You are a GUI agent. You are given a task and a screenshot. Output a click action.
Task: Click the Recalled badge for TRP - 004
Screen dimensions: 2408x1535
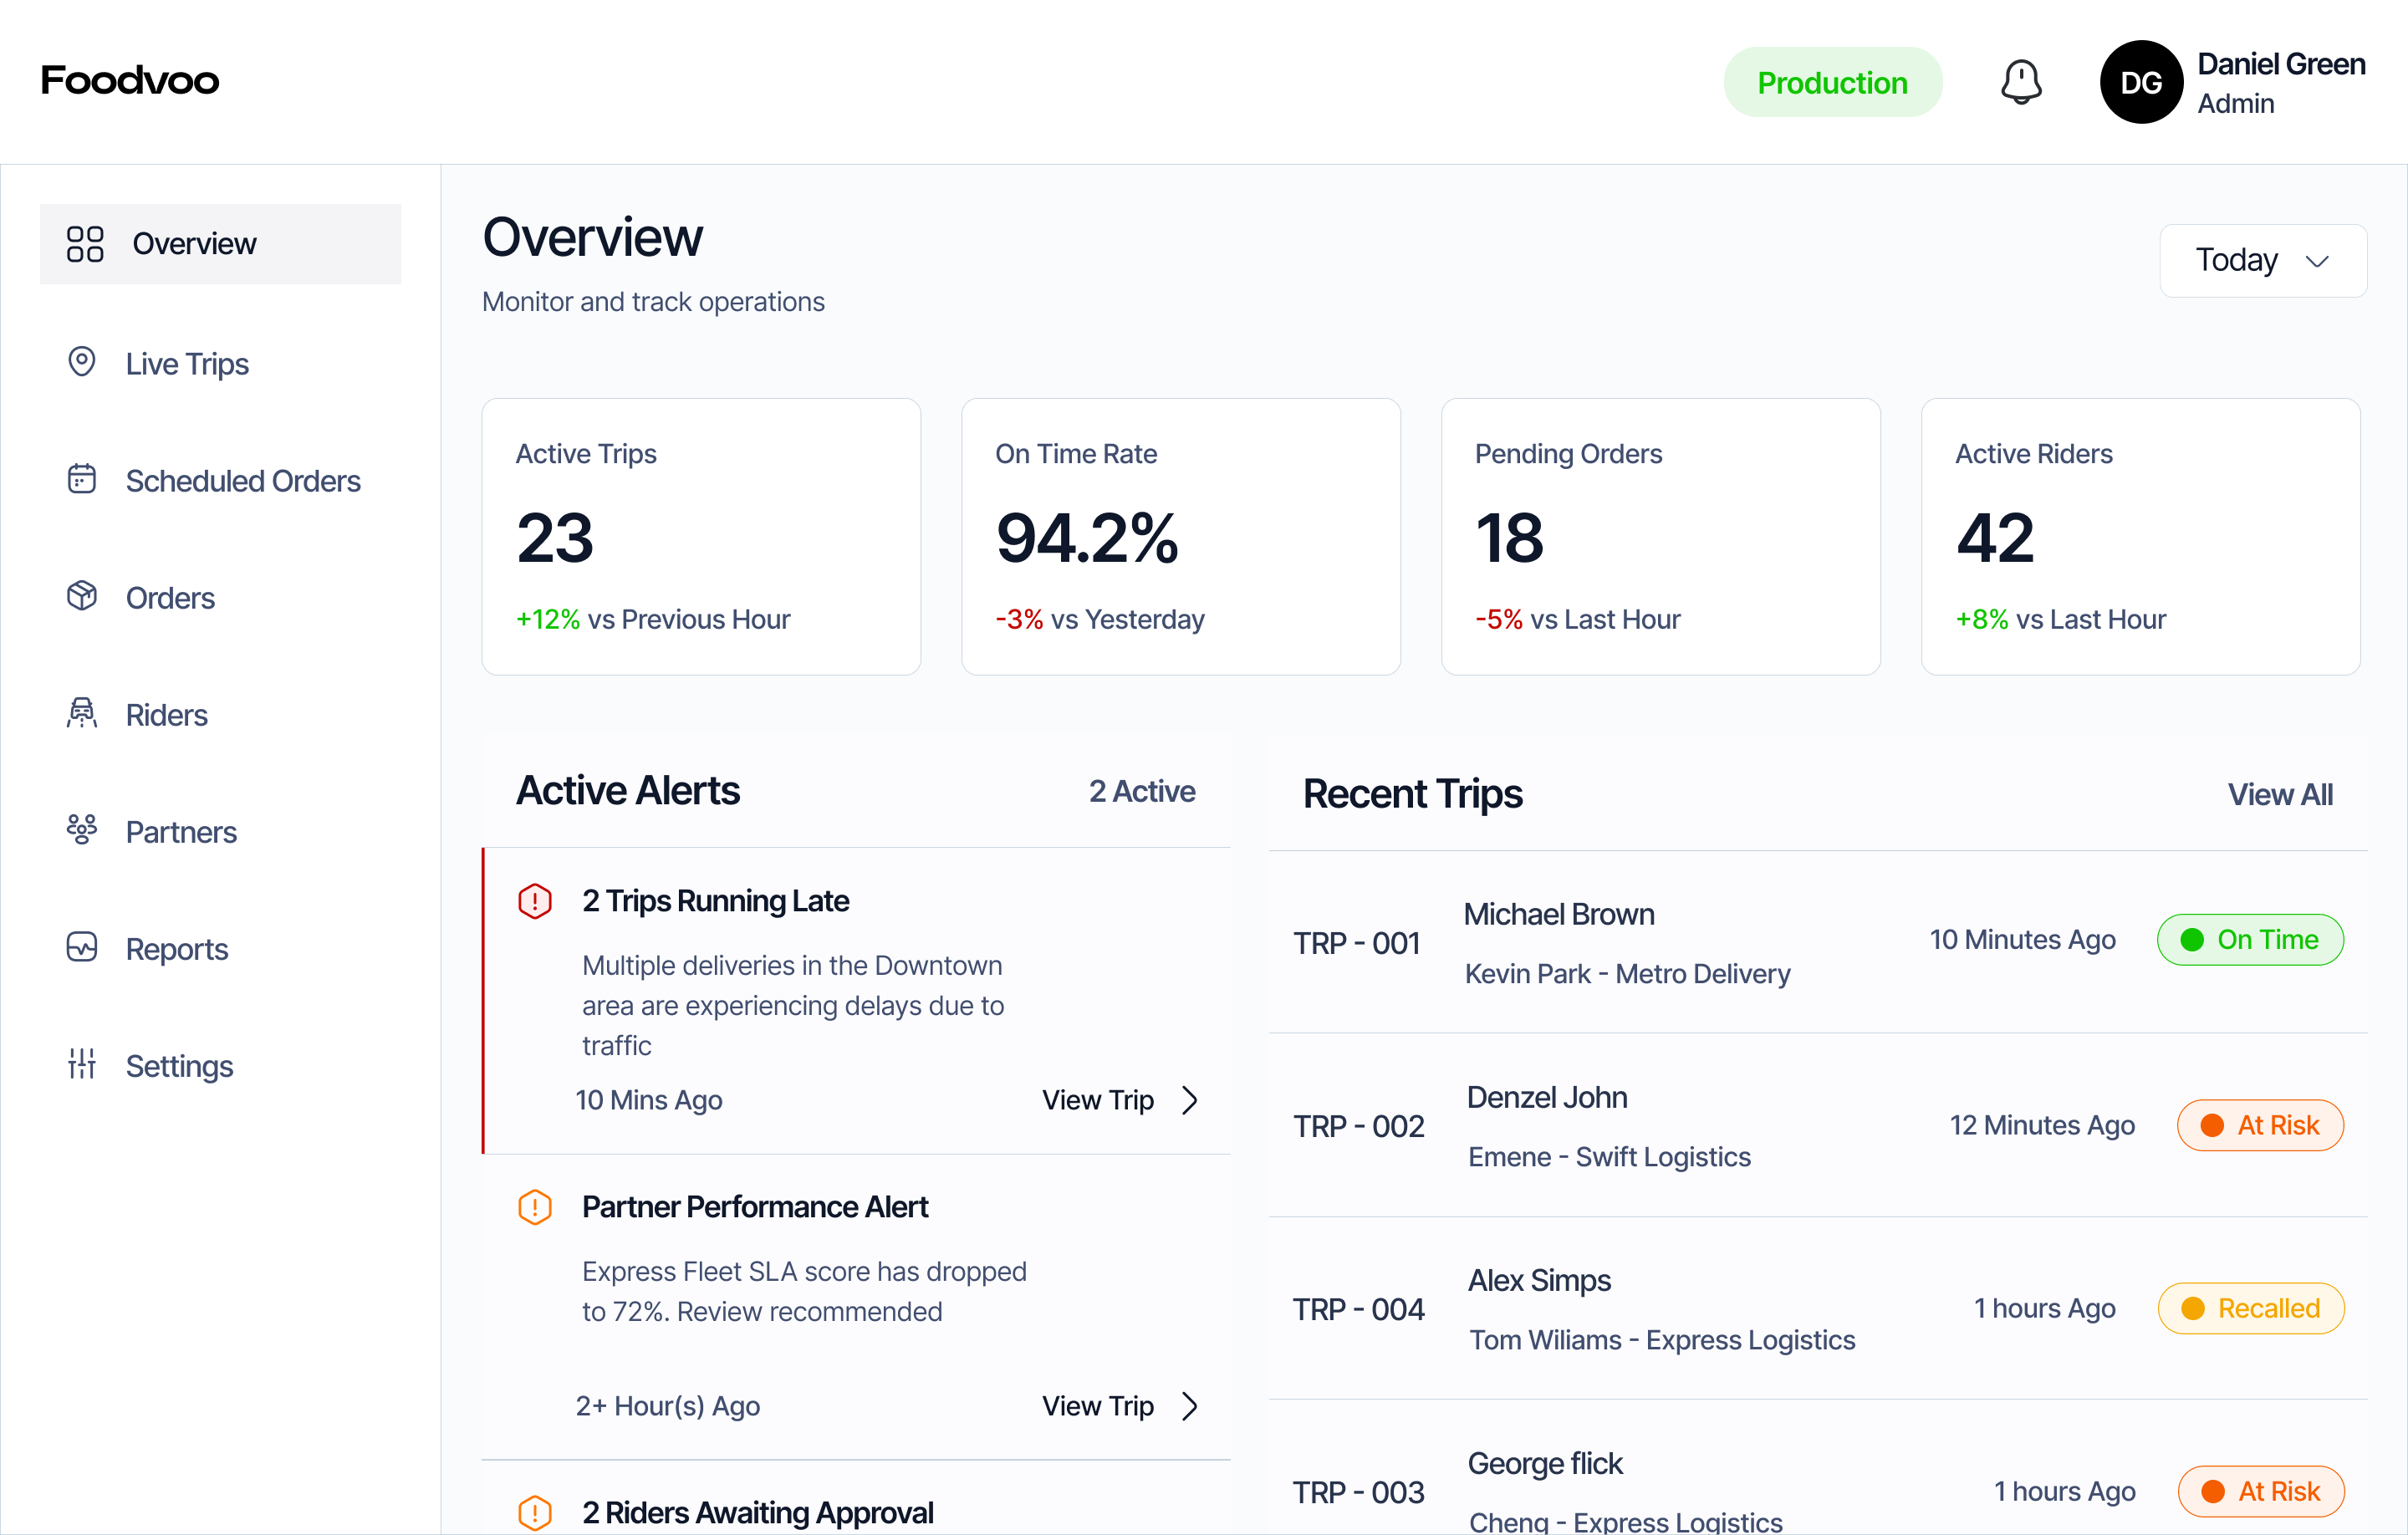pyautogui.click(x=2251, y=1308)
